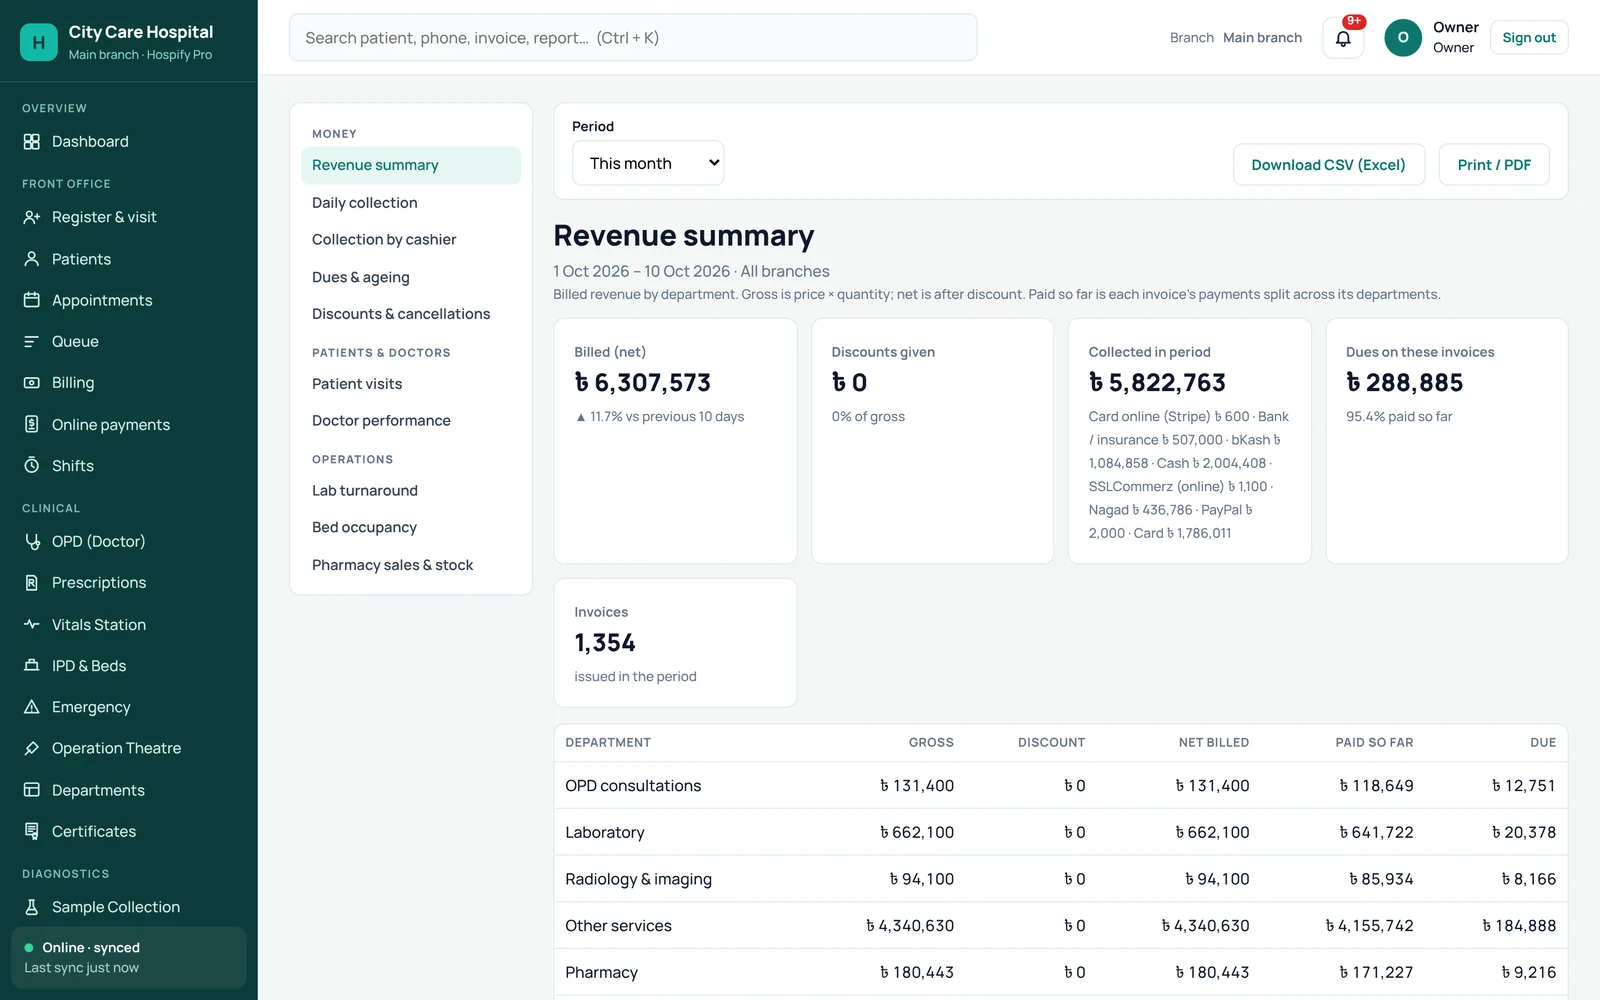Screen dimensions: 1600x1000
Task: Click the Shifts clock icon
Action: (32, 466)
